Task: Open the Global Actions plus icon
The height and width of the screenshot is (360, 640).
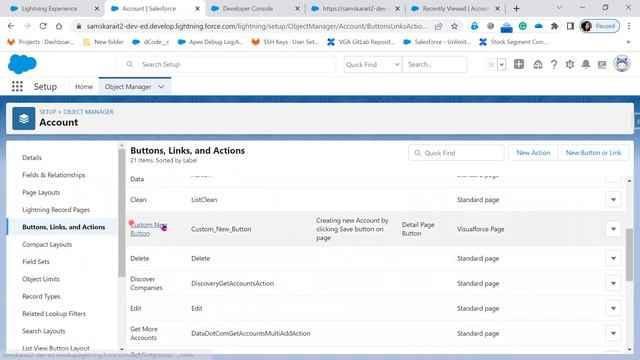Action: (x=519, y=64)
